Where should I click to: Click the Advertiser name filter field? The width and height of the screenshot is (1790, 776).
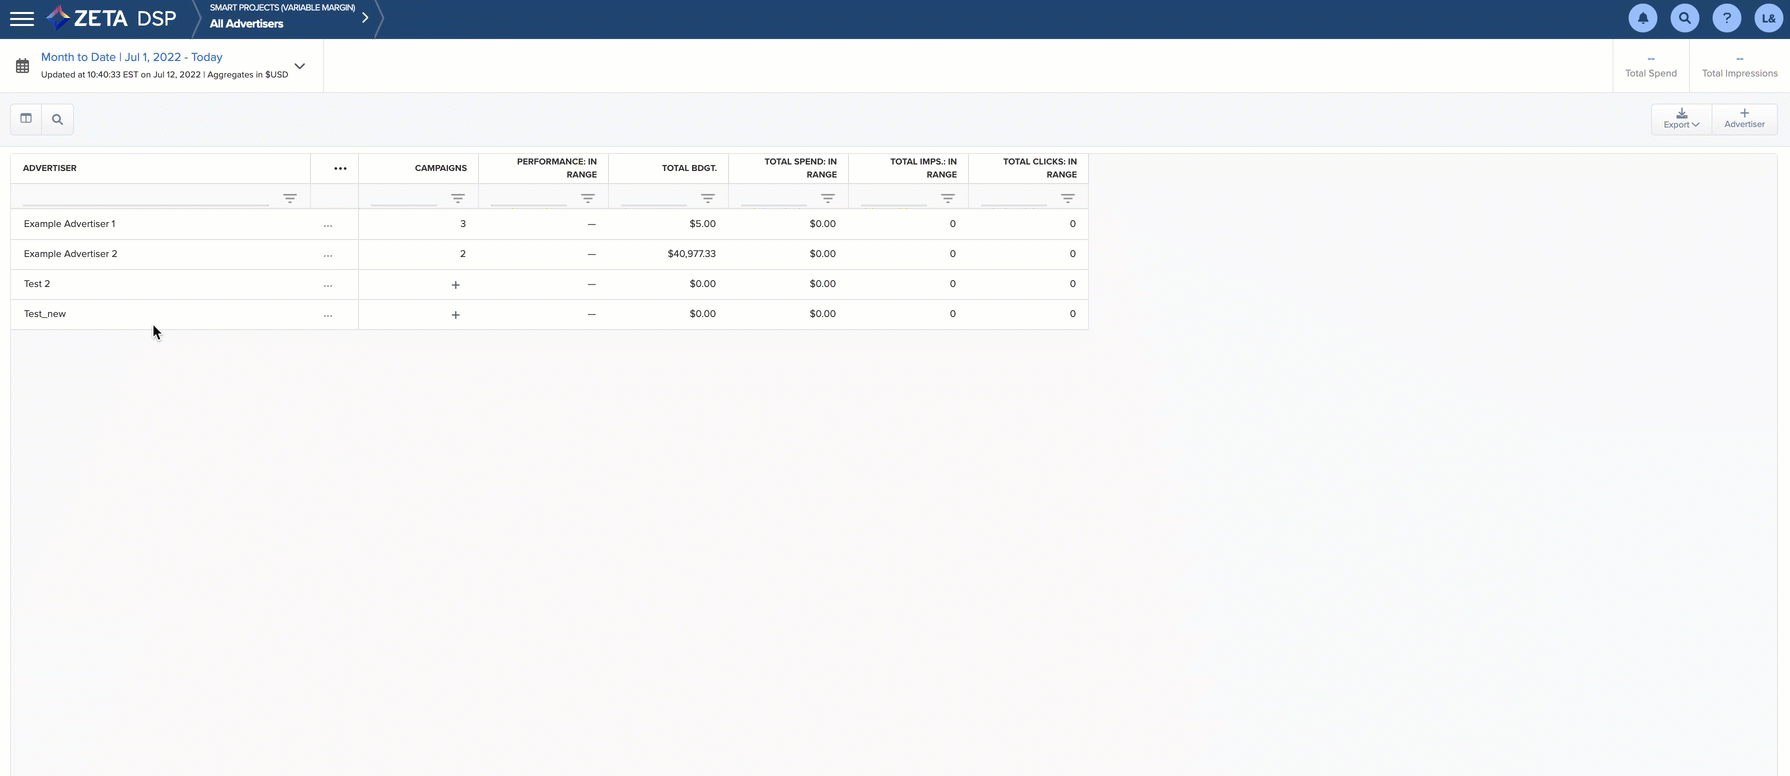[145, 198]
